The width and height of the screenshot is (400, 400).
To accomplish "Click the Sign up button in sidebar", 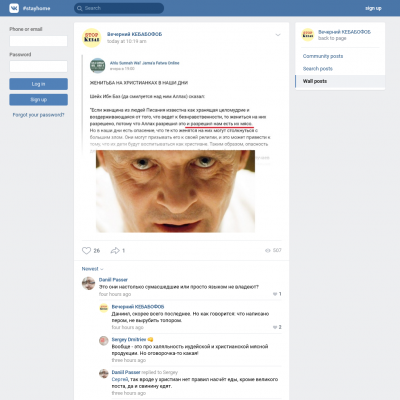I will click(38, 100).
